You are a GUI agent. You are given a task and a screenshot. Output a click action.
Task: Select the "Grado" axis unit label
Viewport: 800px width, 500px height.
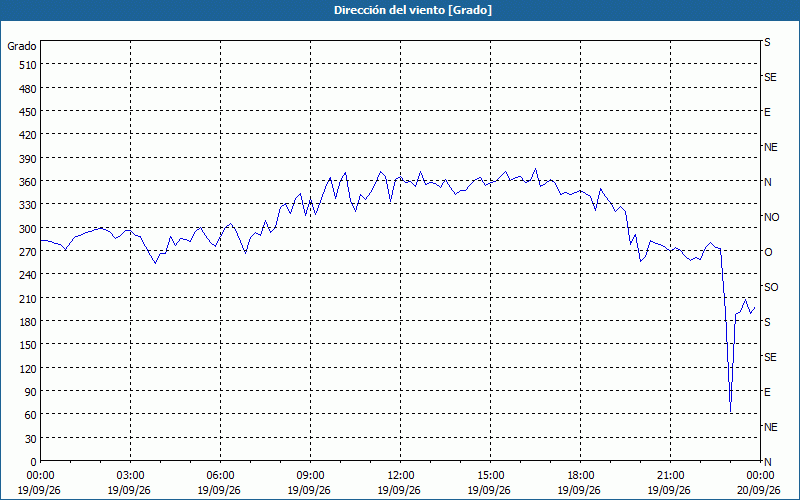[22, 46]
